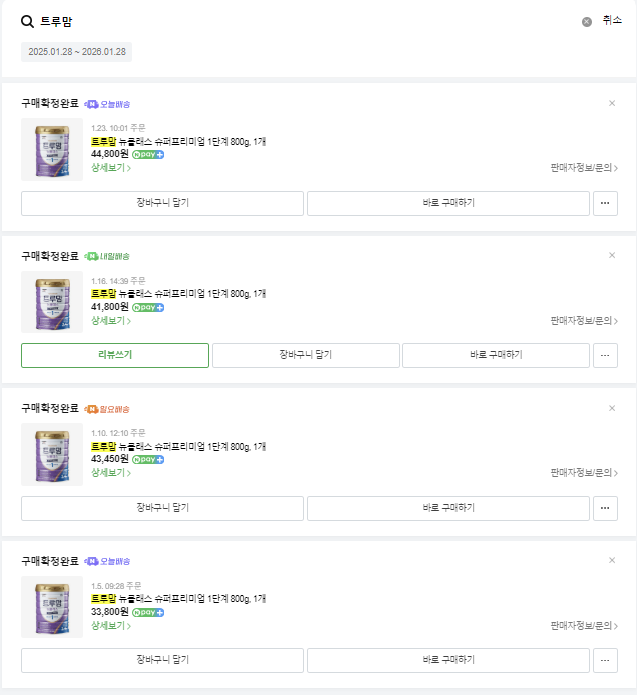Open more options for the 1.23 order
637x695 pixels.
[x=605, y=203]
